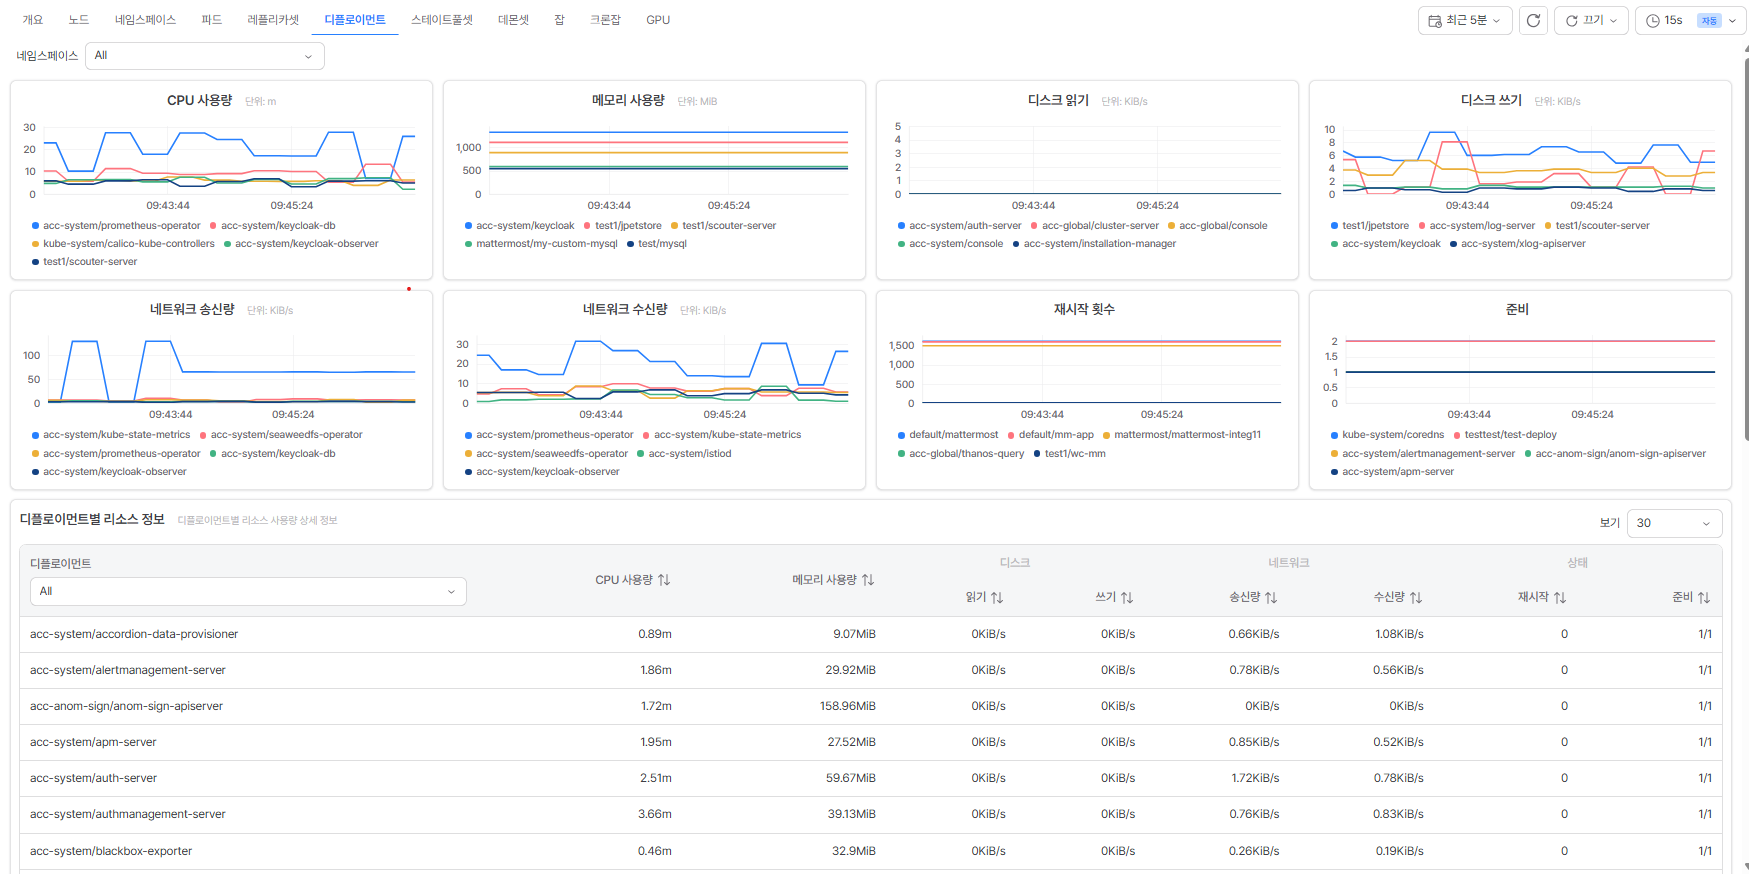Click acc-system/authmanagement-server row name
1749x879 pixels.
click(128, 814)
